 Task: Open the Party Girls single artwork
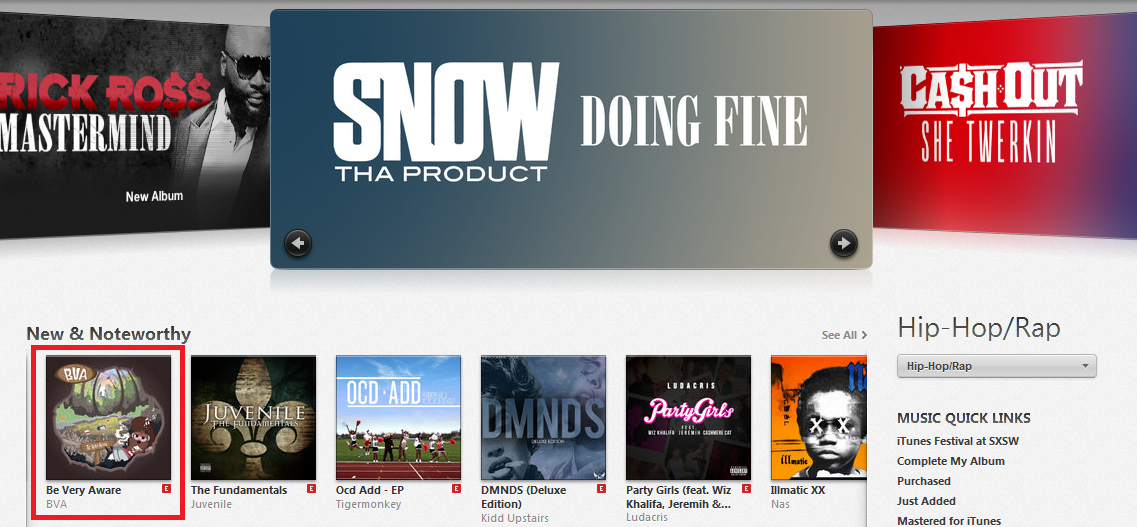pos(688,418)
